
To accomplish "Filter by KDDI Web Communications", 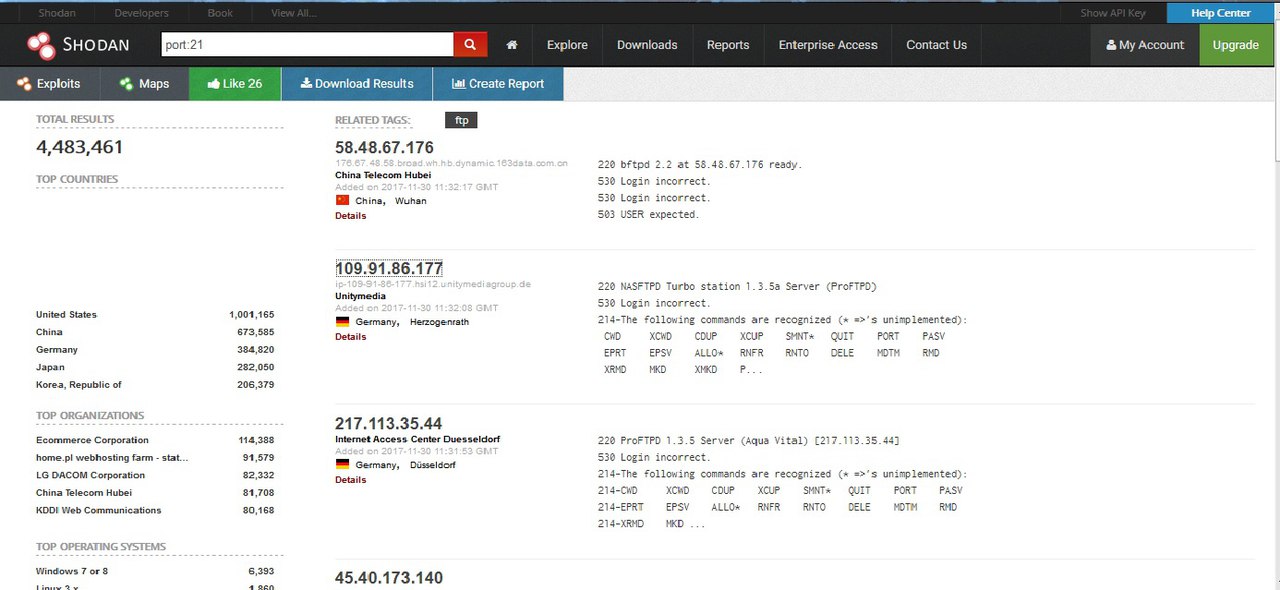I will [98, 510].
